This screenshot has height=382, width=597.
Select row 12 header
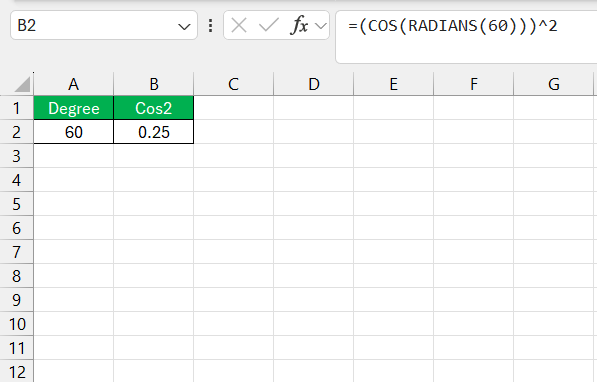pos(16,371)
